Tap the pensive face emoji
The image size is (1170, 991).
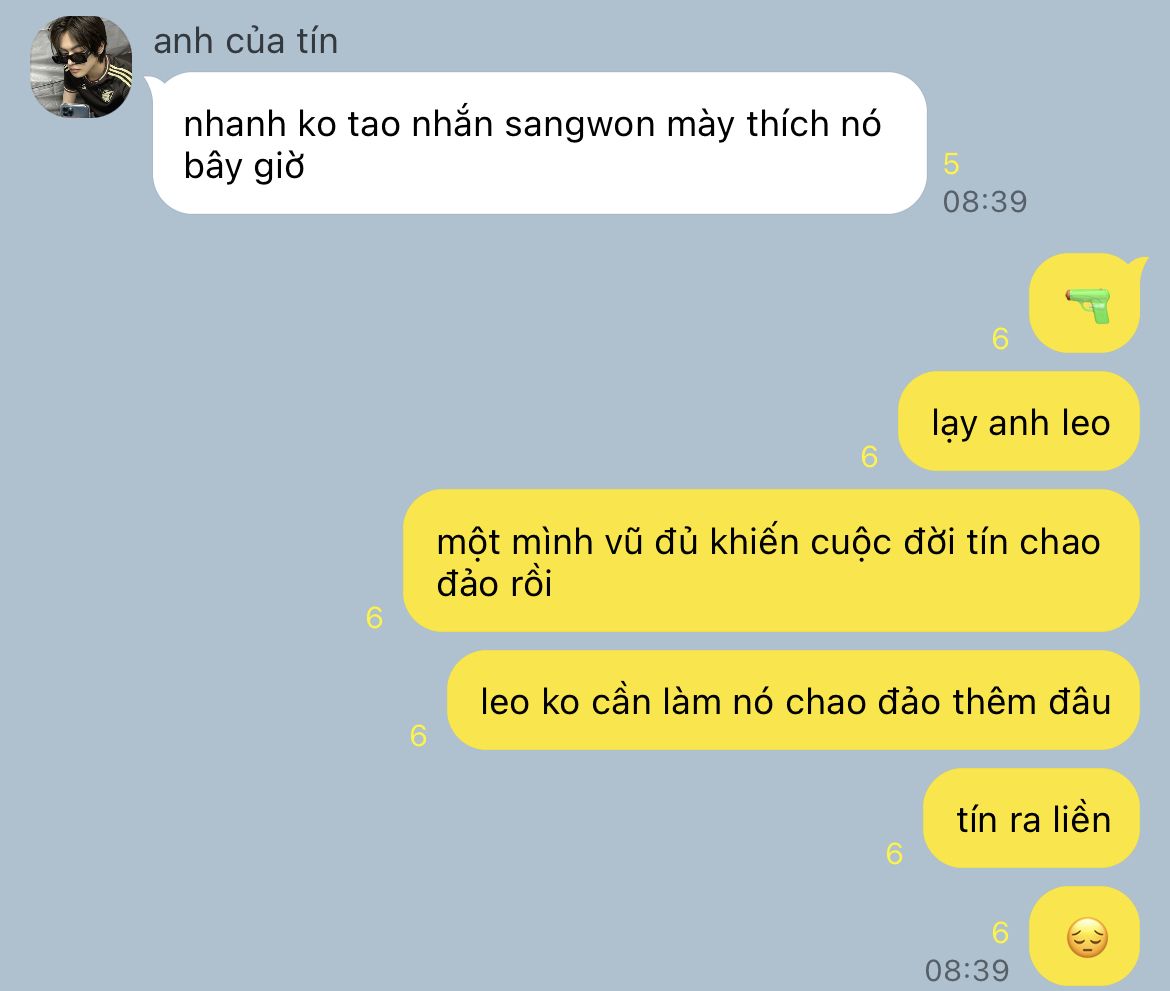pyautogui.click(x=1087, y=937)
